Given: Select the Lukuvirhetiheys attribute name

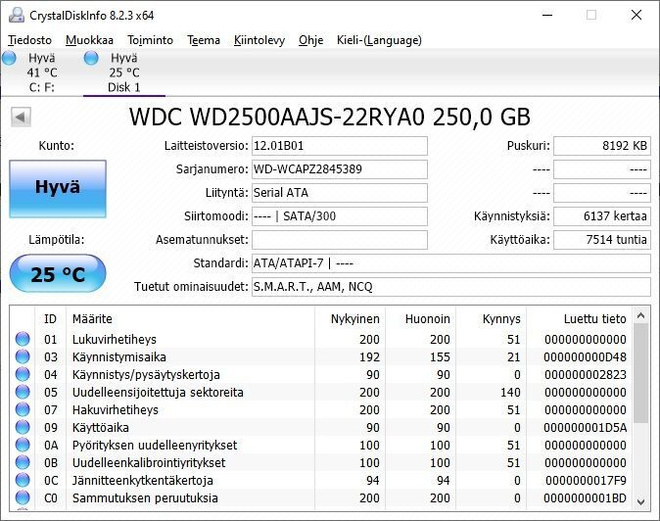Looking at the screenshot, I should [114, 339].
